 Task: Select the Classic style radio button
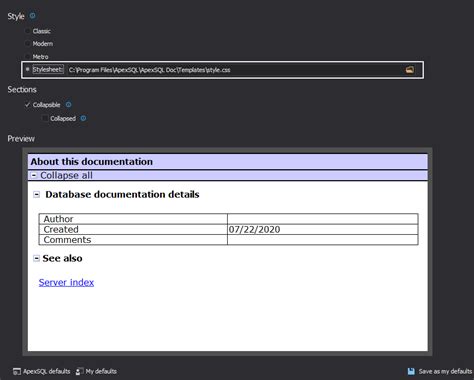28,31
